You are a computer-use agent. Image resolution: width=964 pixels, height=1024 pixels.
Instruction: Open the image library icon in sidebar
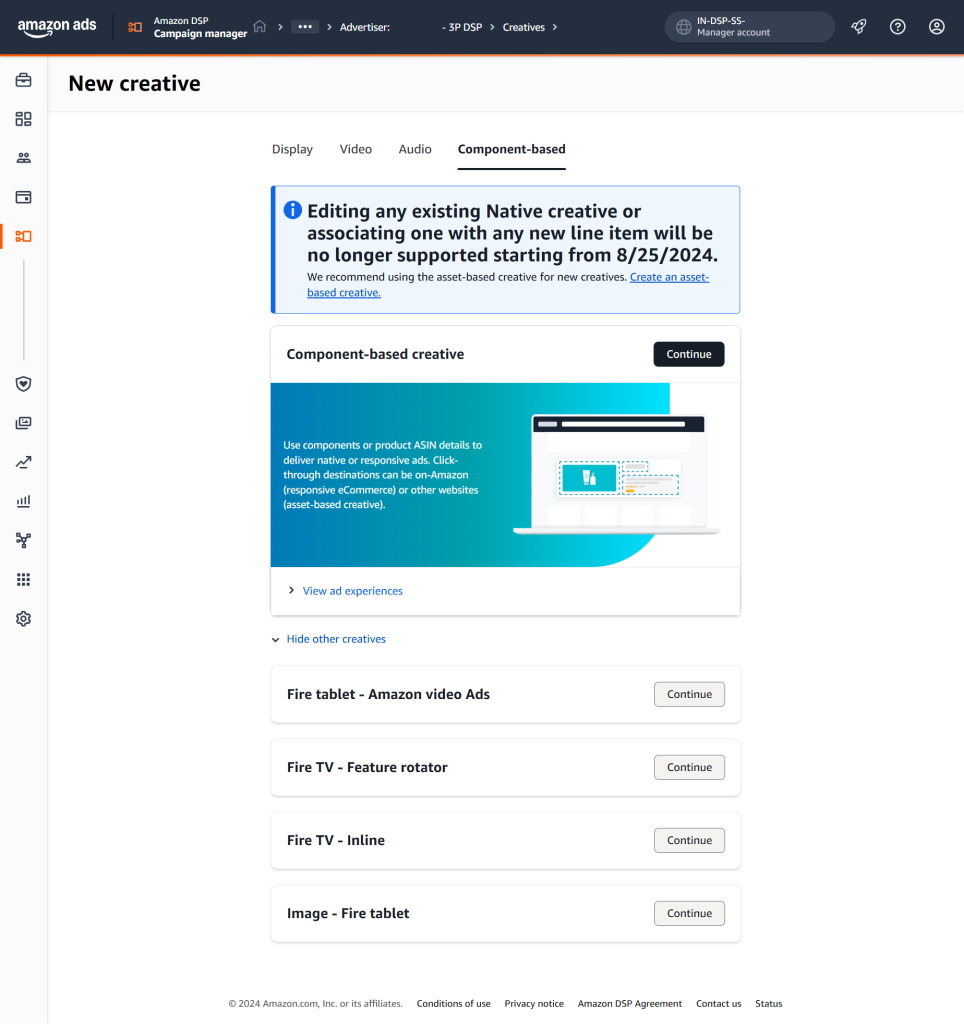(x=24, y=423)
